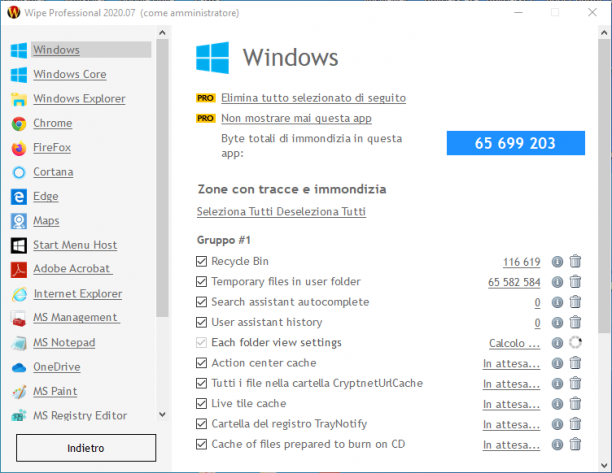Delete Recycle Bin trash using bin icon

(x=575, y=261)
